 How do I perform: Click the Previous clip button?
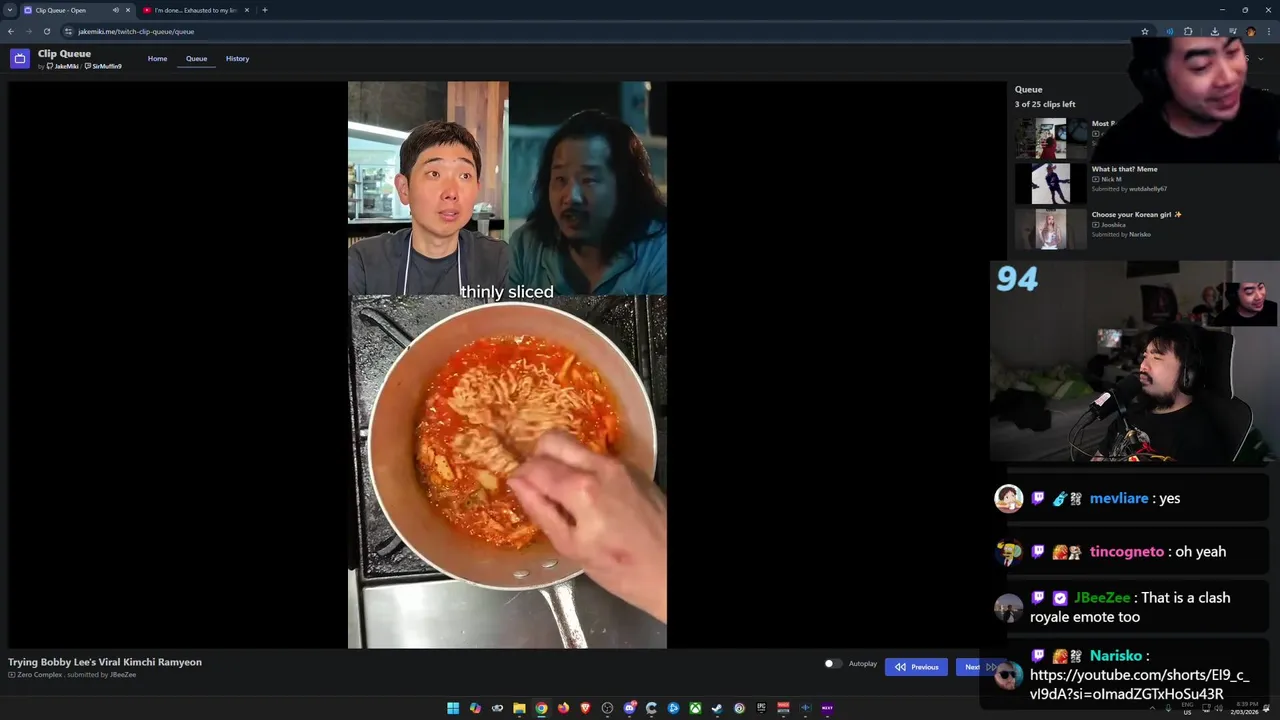pyautogui.click(x=916, y=667)
